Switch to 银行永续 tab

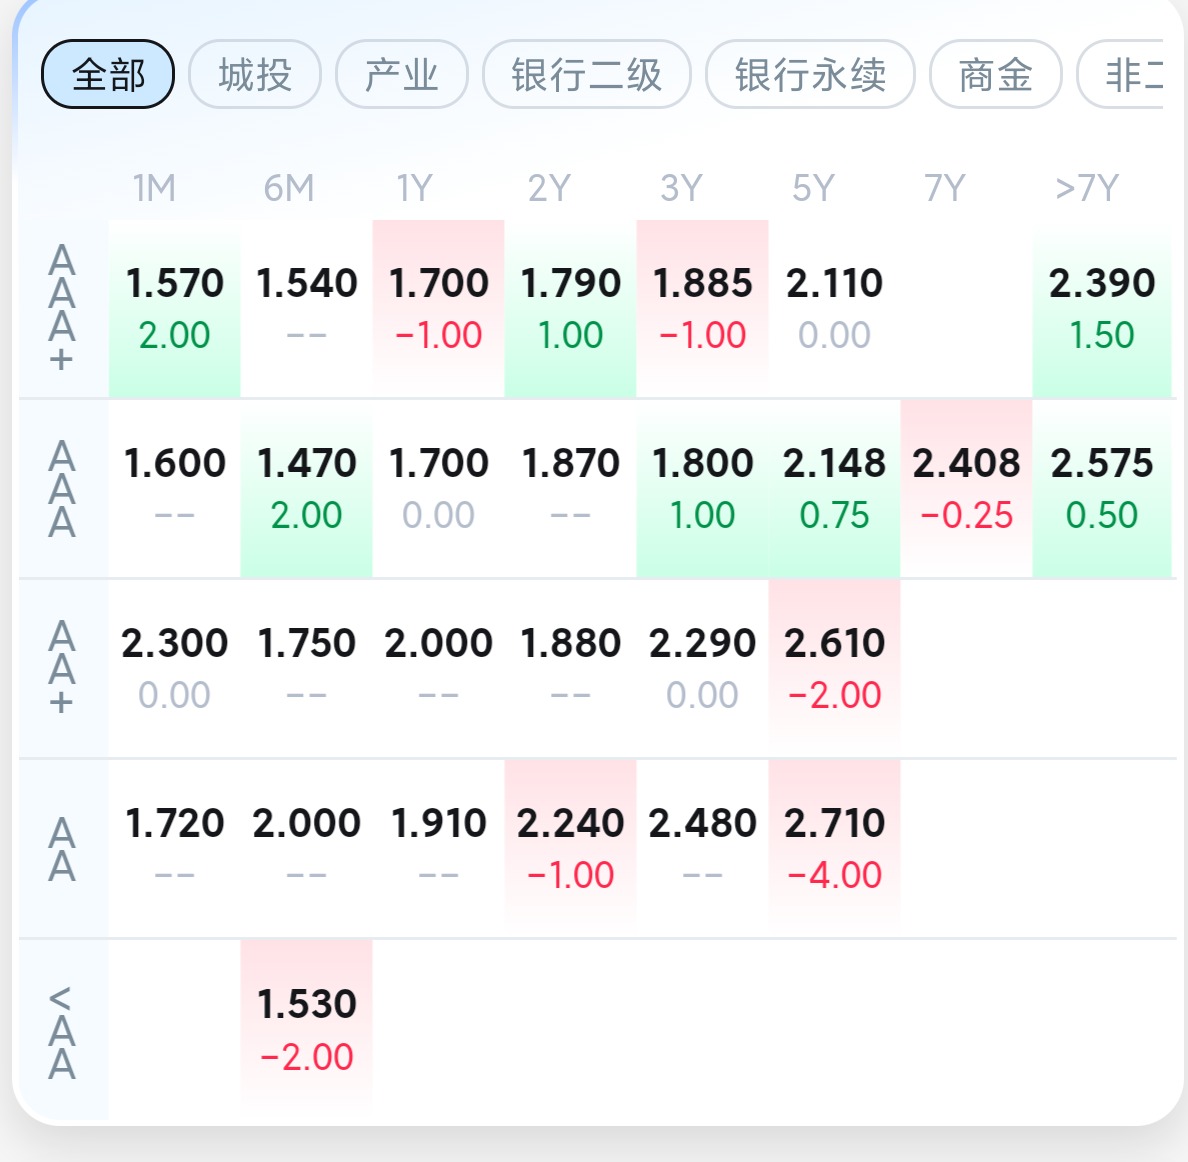[810, 75]
